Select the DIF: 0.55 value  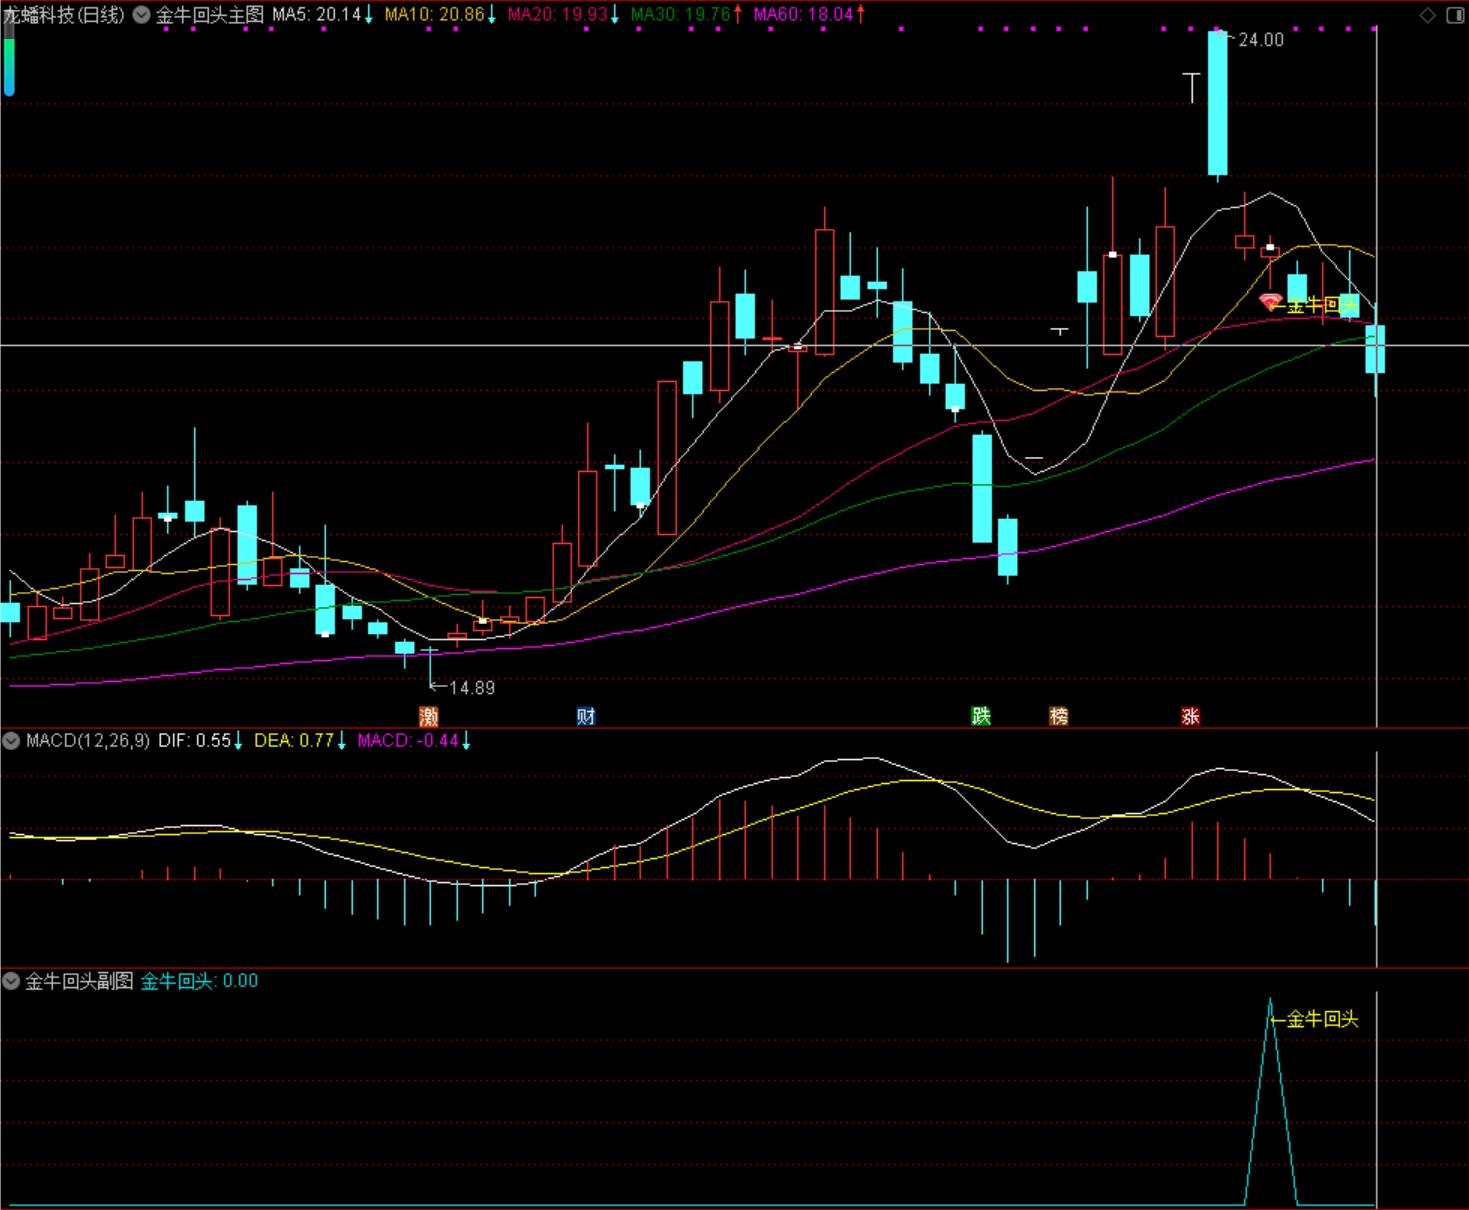[195, 741]
